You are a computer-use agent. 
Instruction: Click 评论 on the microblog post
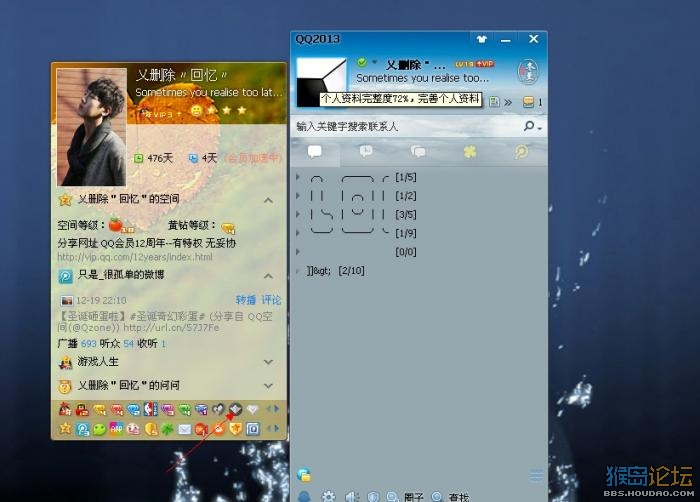(271, 300)
